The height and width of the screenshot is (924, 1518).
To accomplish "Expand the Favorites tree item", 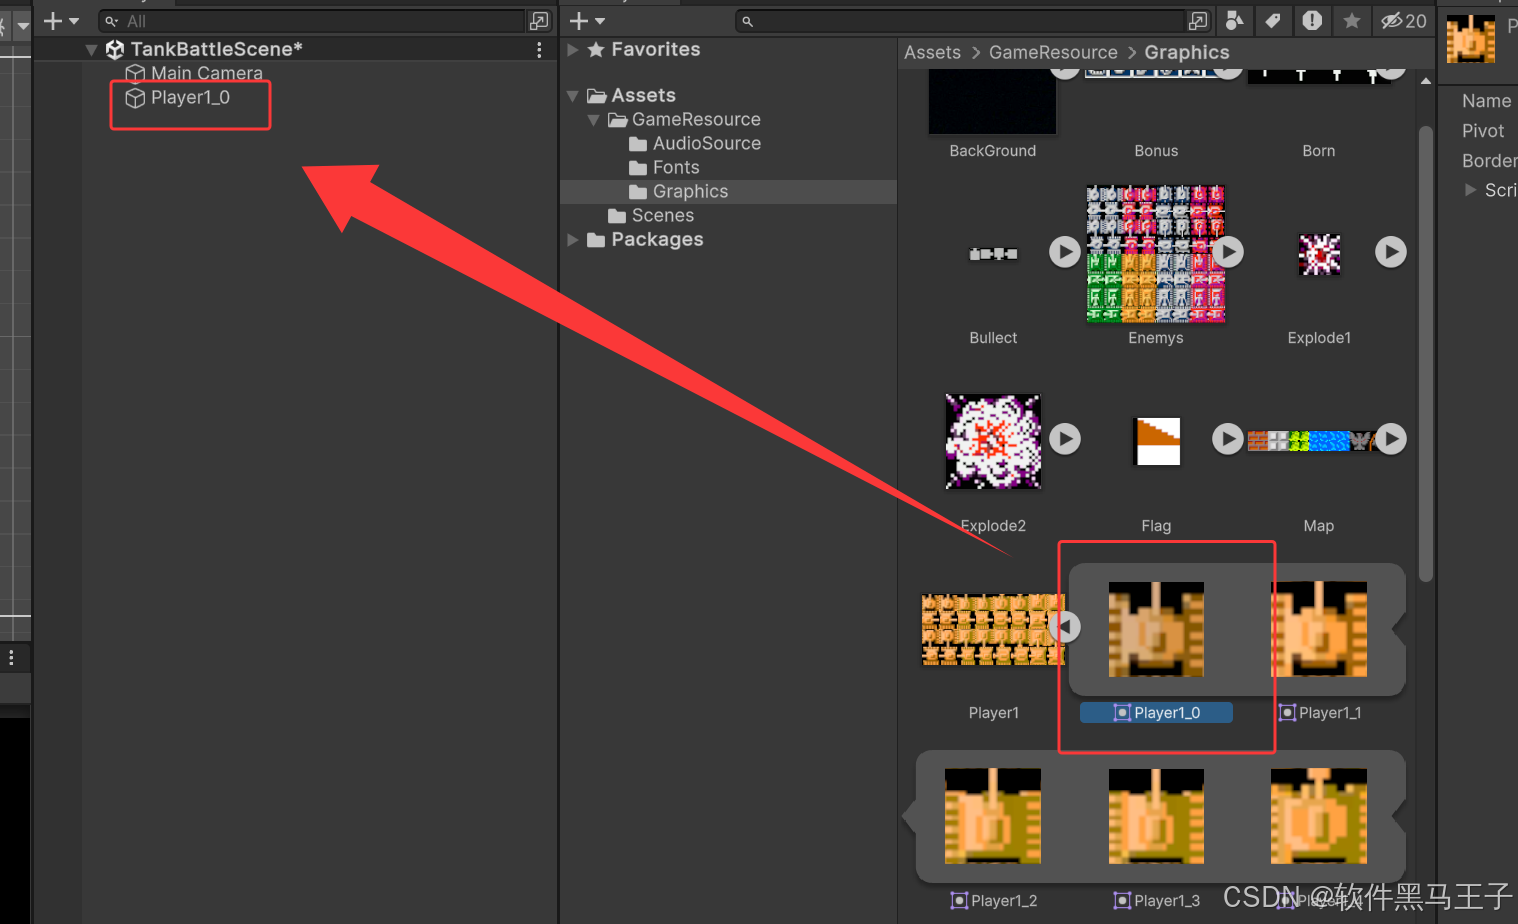I will point(573,49).
